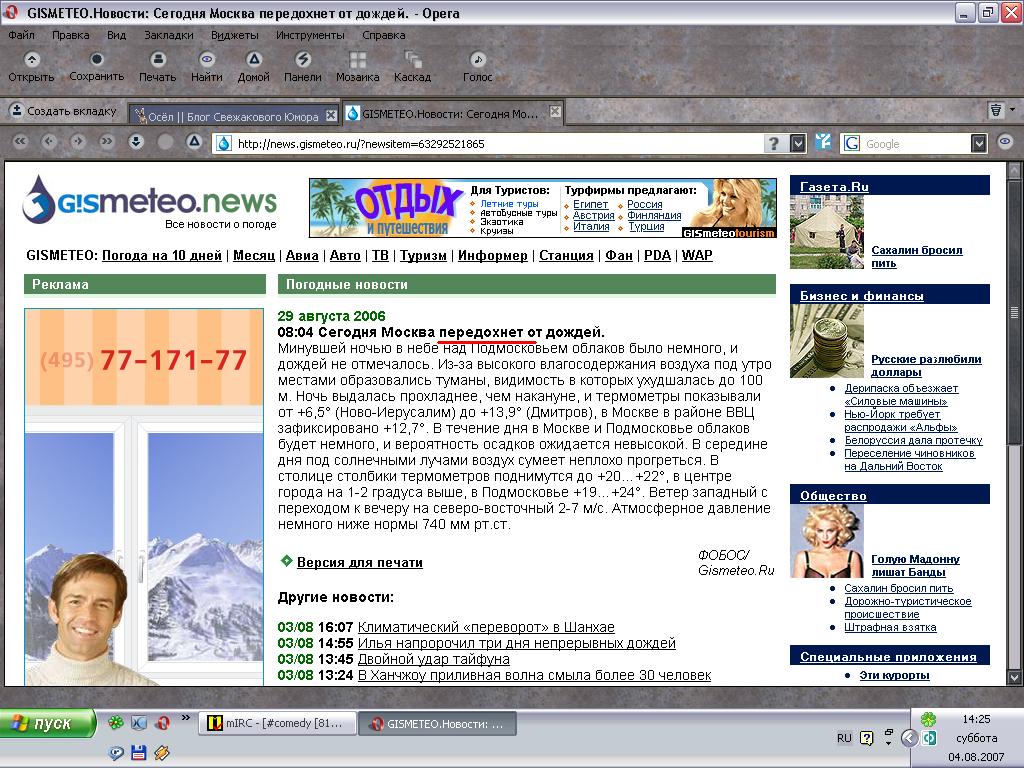Image resolution: width=1024 pixels, height=768 pixels.
Task: Tile windows with the Мозаика icon
Action: pyautogui.click(x=357, y=66)
